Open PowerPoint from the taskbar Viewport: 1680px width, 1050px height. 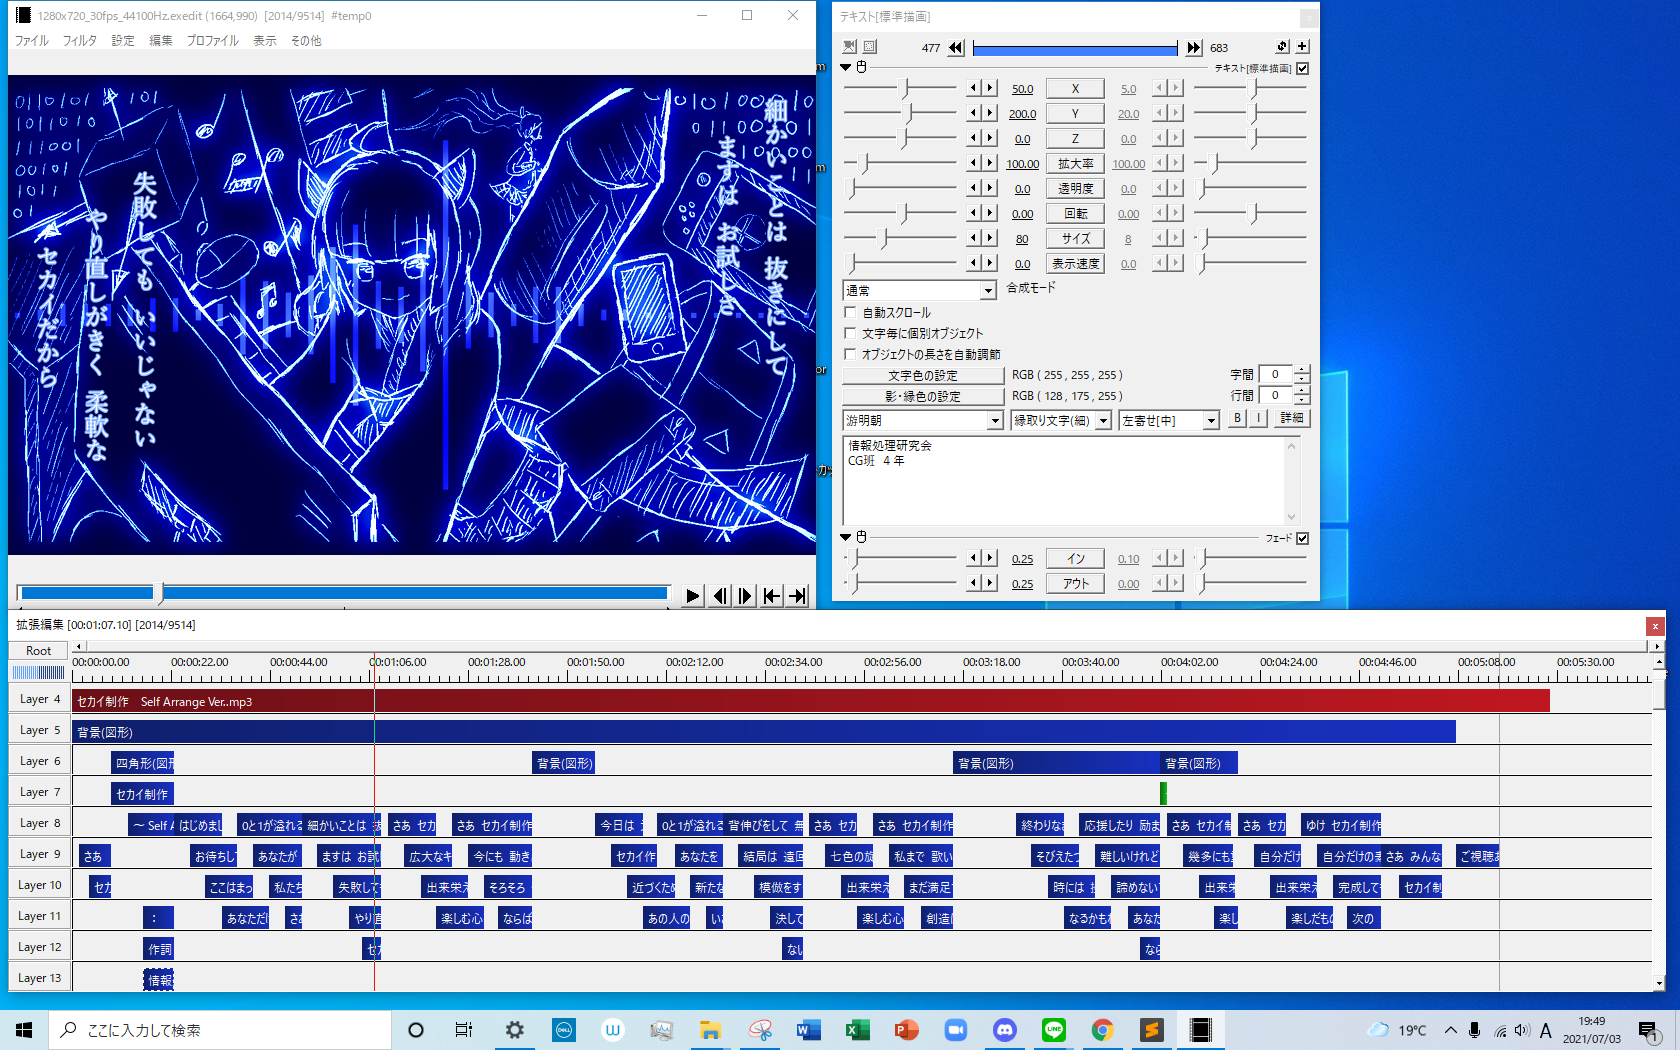906,1030
